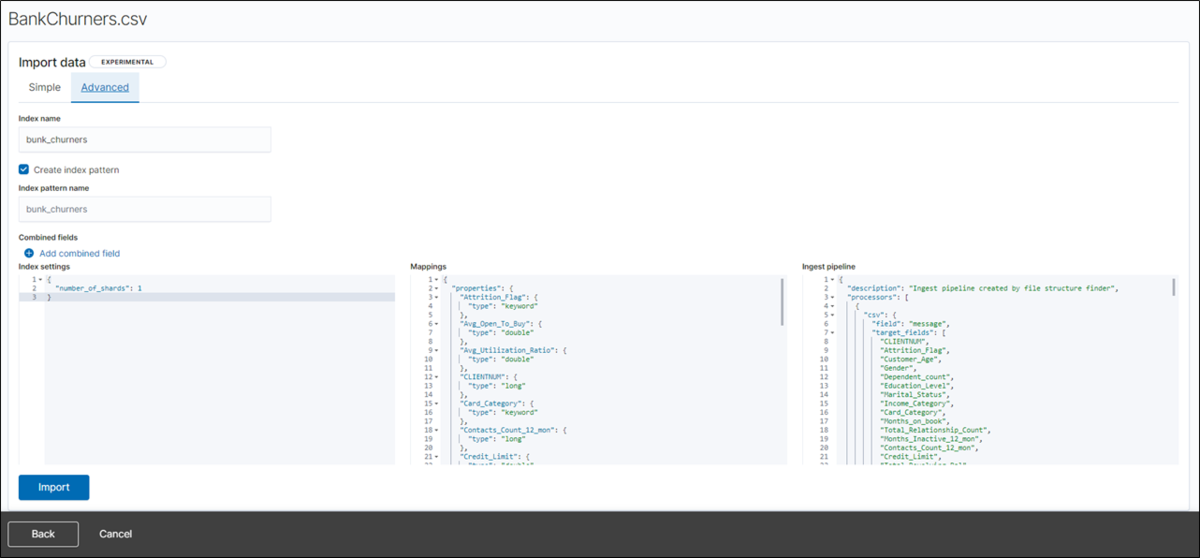Click "Income_Category" in the target fields

pos(918,403)
